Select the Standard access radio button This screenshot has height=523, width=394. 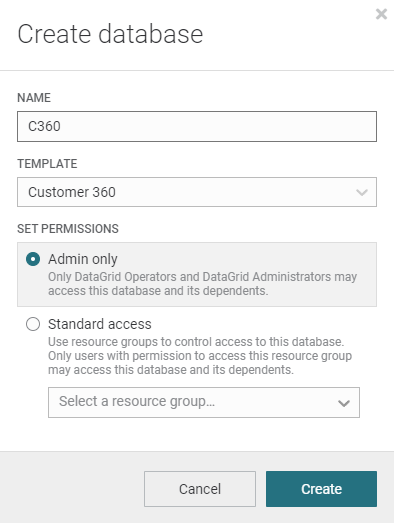[x=33, y=324]
